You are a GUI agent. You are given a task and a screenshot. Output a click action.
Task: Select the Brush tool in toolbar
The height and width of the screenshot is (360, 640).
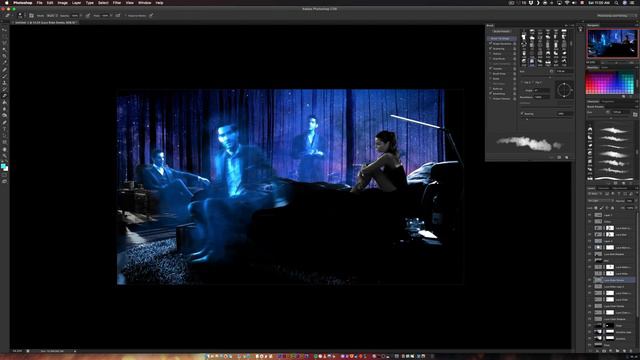tap(4, 76)
